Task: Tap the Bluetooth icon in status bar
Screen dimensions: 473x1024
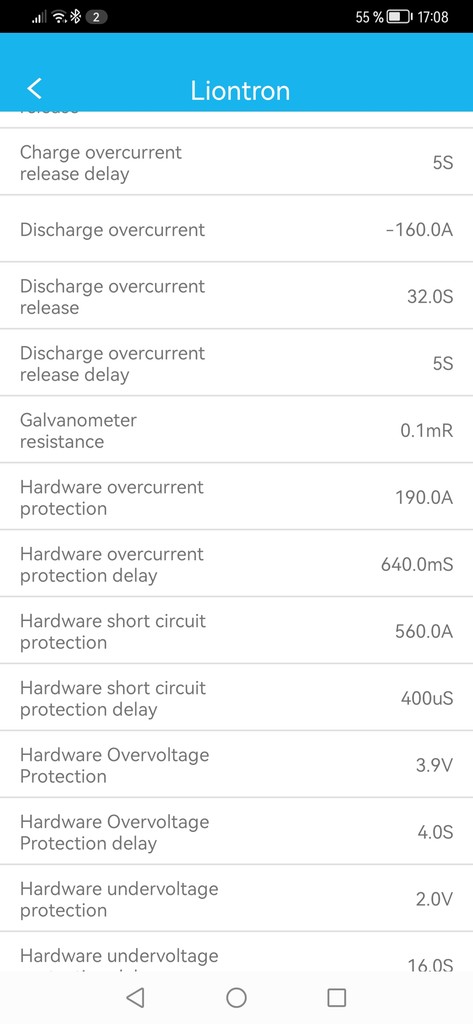Action: click(x=75, y=16)
